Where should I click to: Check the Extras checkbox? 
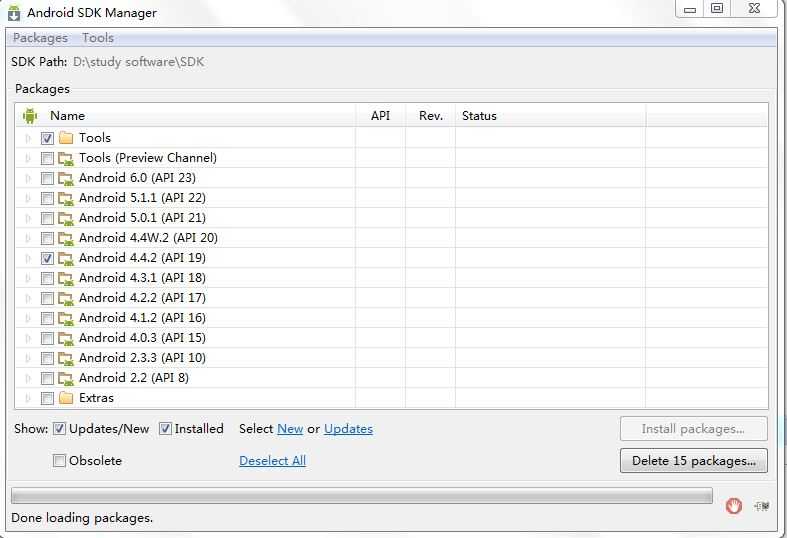[47, 398]
